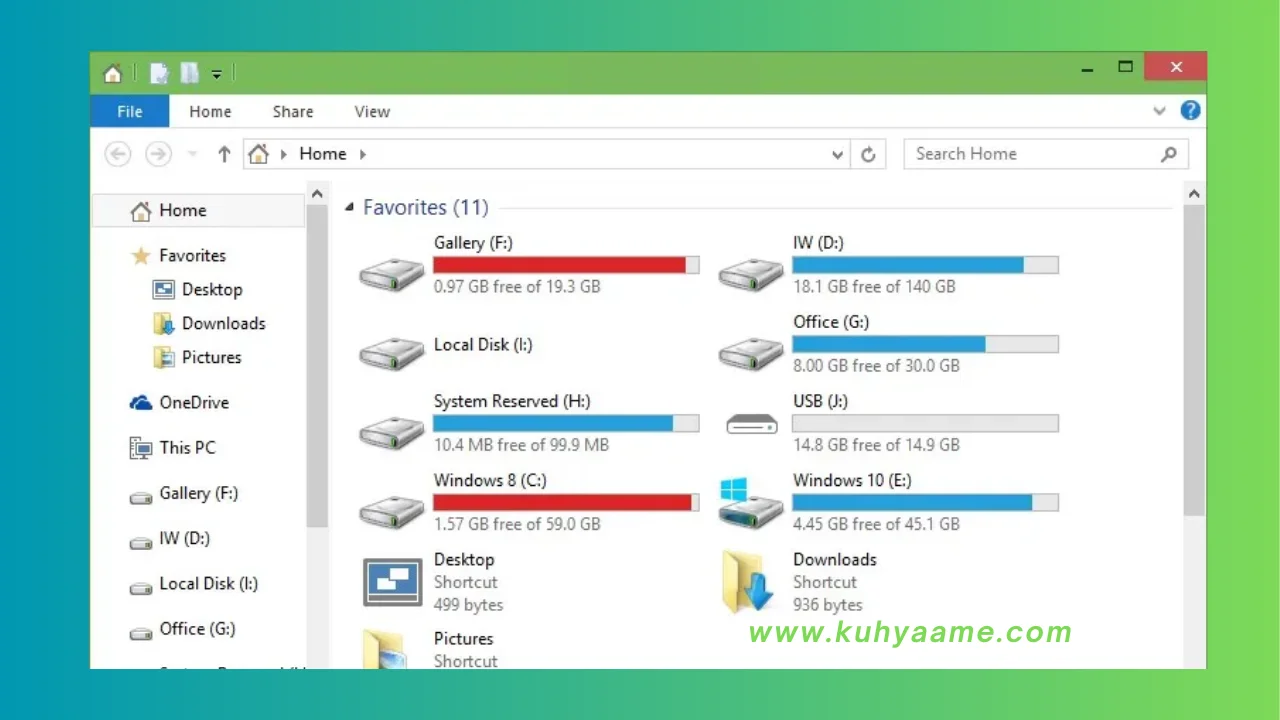Click the OneDrive cloud icon
This screenshot has height=720, width=1280.
tap(141, 403)
